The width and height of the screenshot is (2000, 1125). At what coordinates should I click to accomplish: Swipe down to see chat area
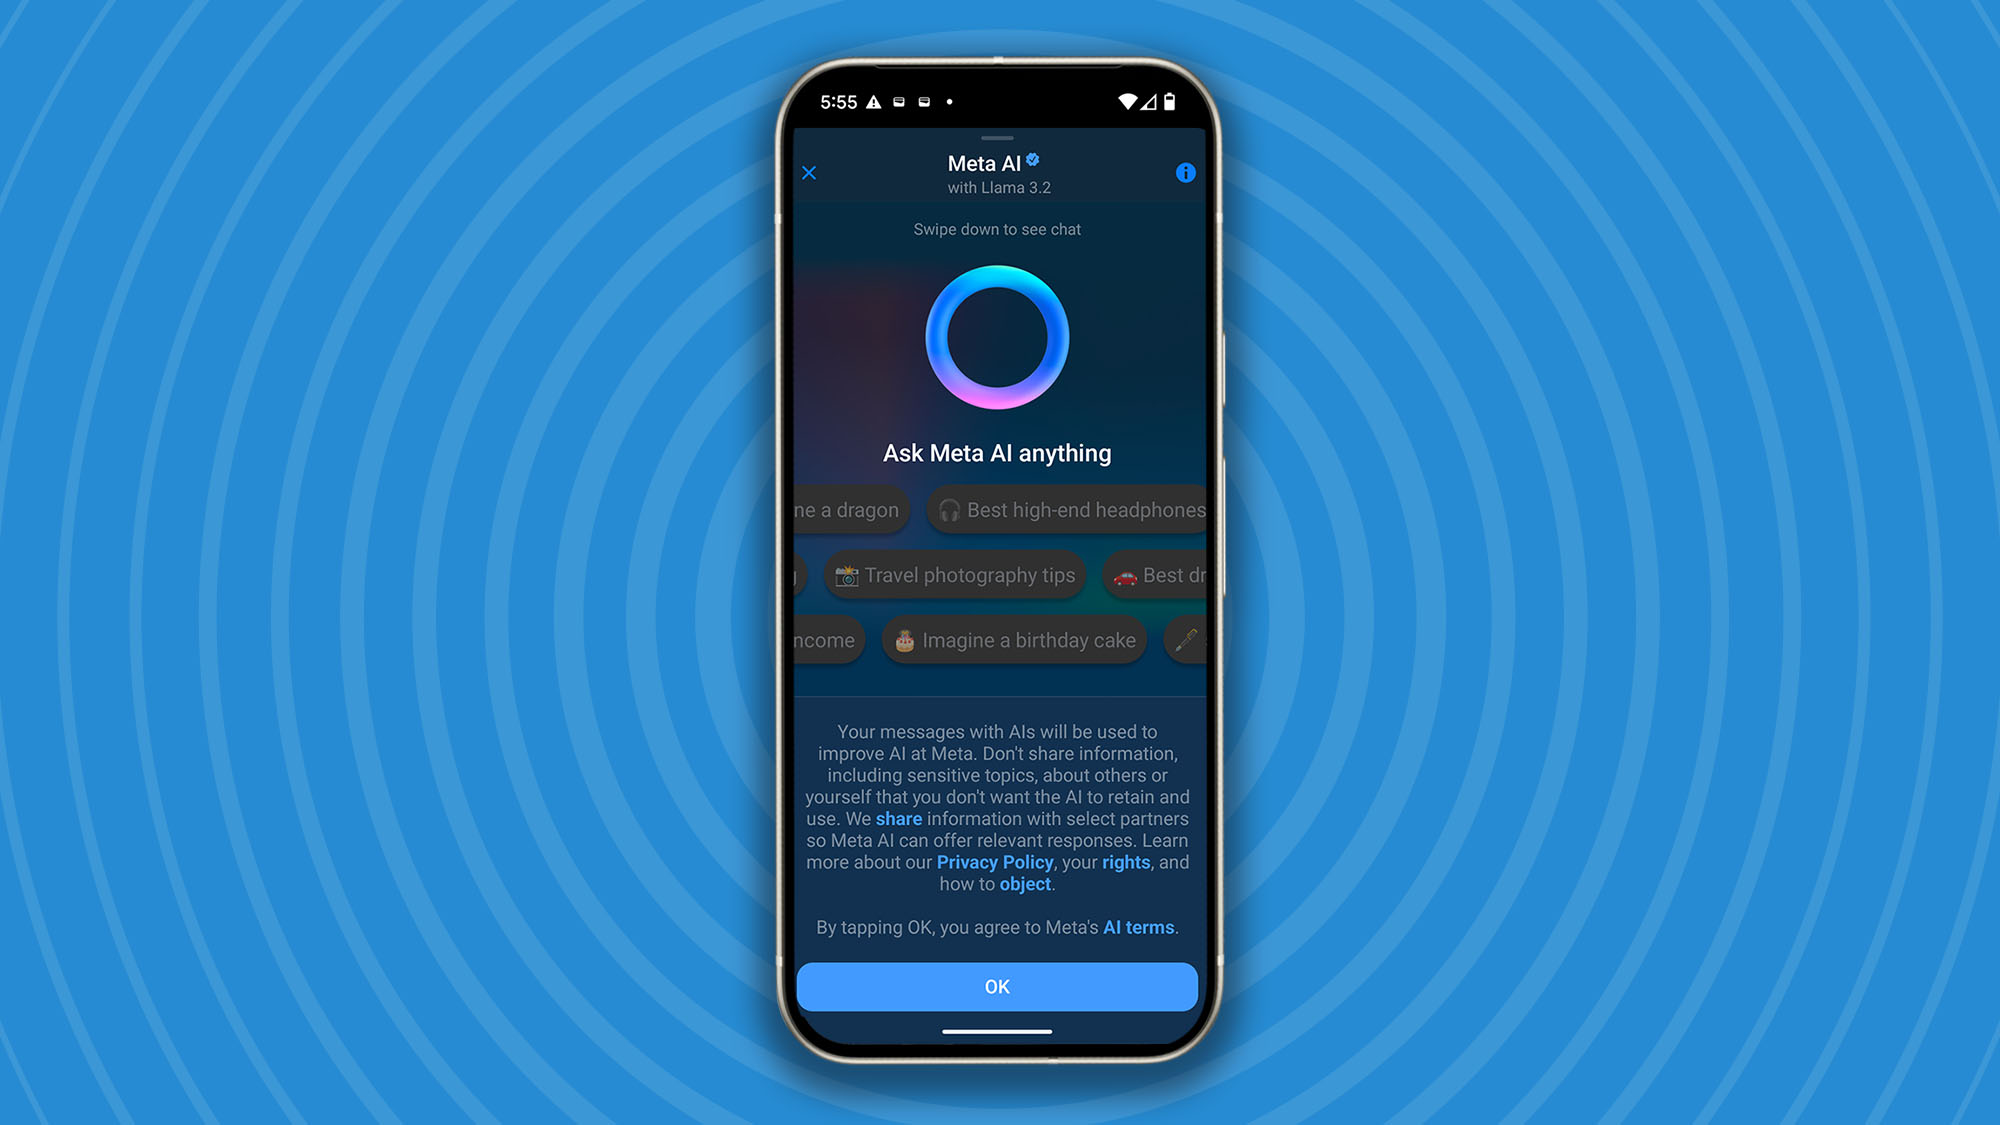click(x=999, y=229)
